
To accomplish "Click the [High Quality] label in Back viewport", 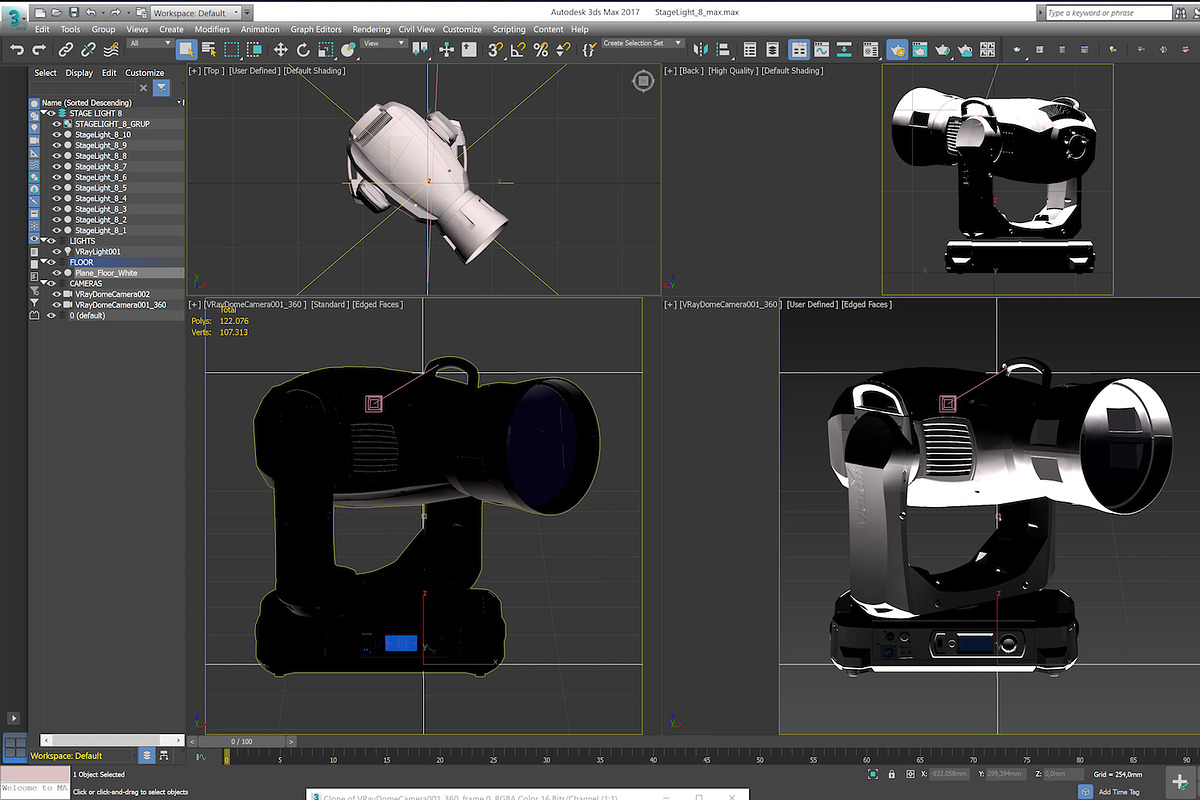I will 733,71.
